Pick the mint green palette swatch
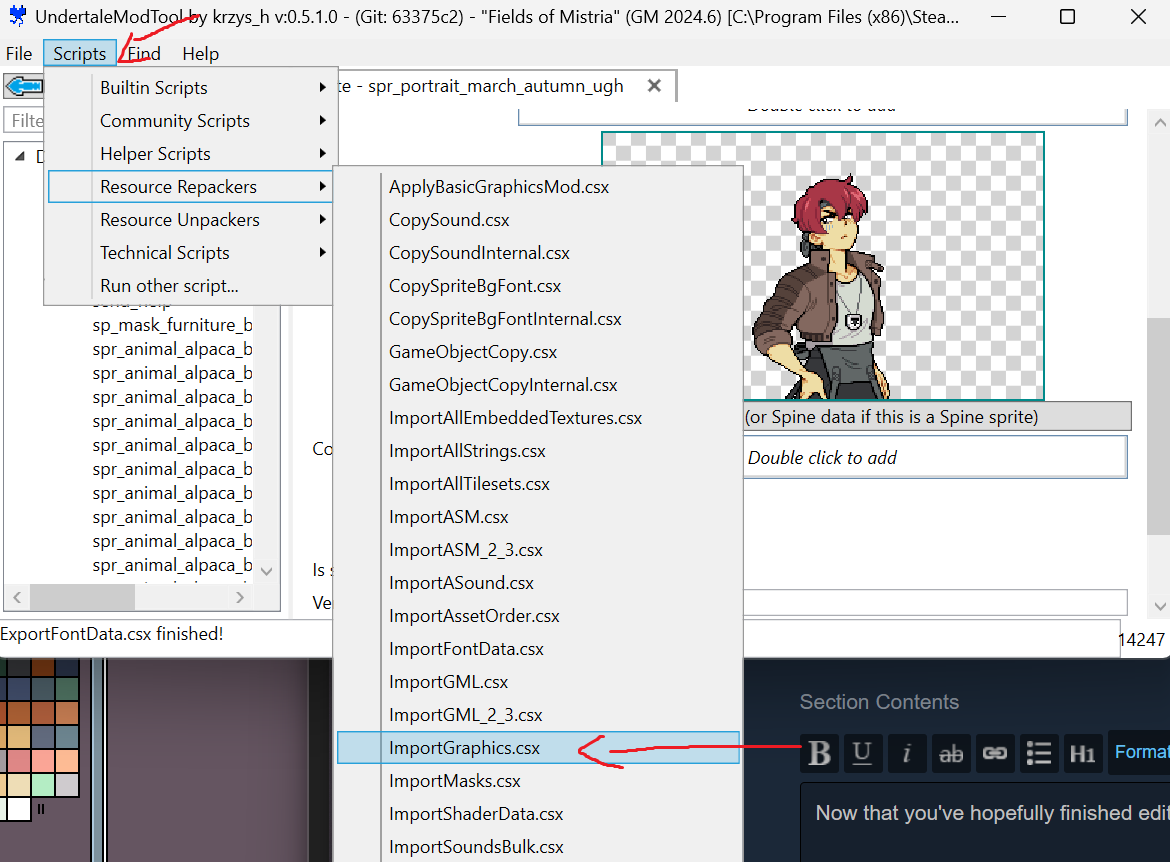The width and height of the screenshot is (1170, 862). coord(43,785)
